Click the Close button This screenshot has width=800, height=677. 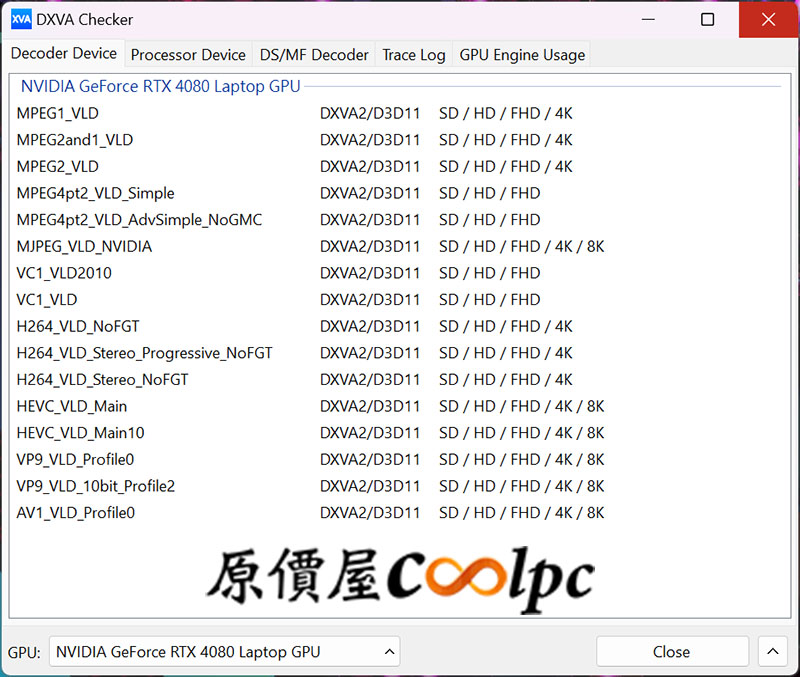pyautogui.click(x=672, y=651)
